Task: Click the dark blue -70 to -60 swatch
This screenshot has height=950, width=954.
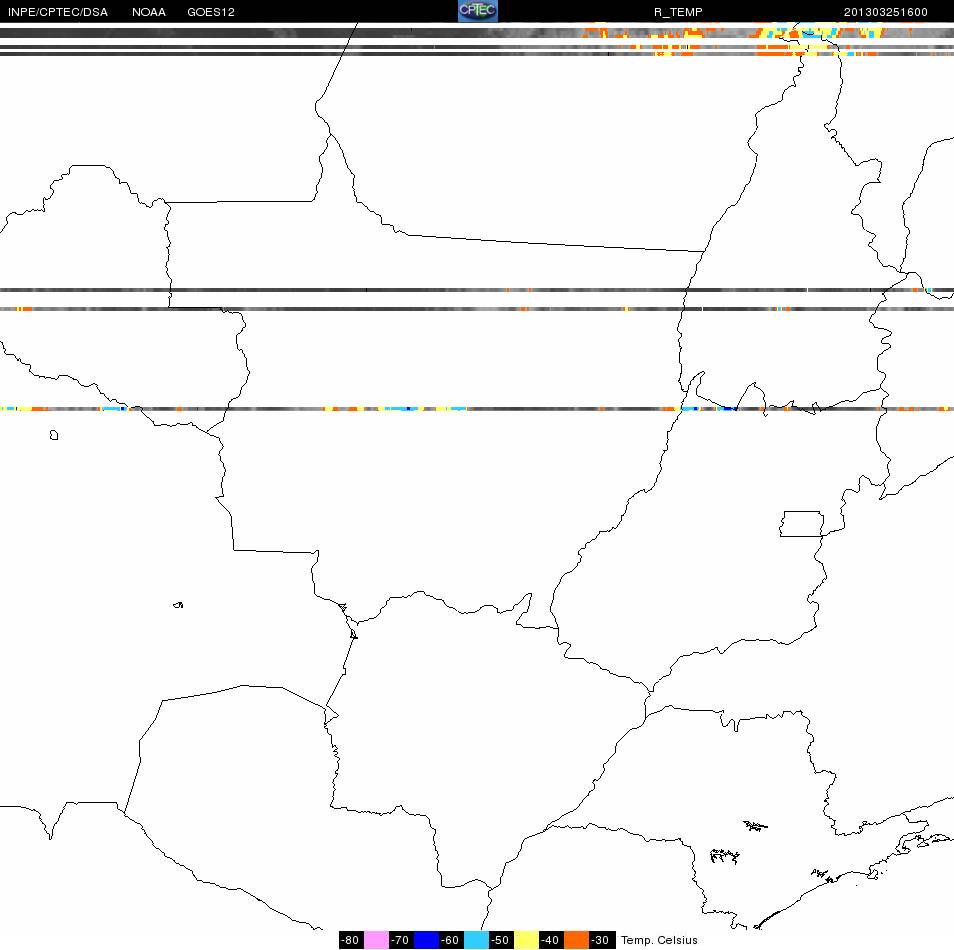Action: click(427, 940)
